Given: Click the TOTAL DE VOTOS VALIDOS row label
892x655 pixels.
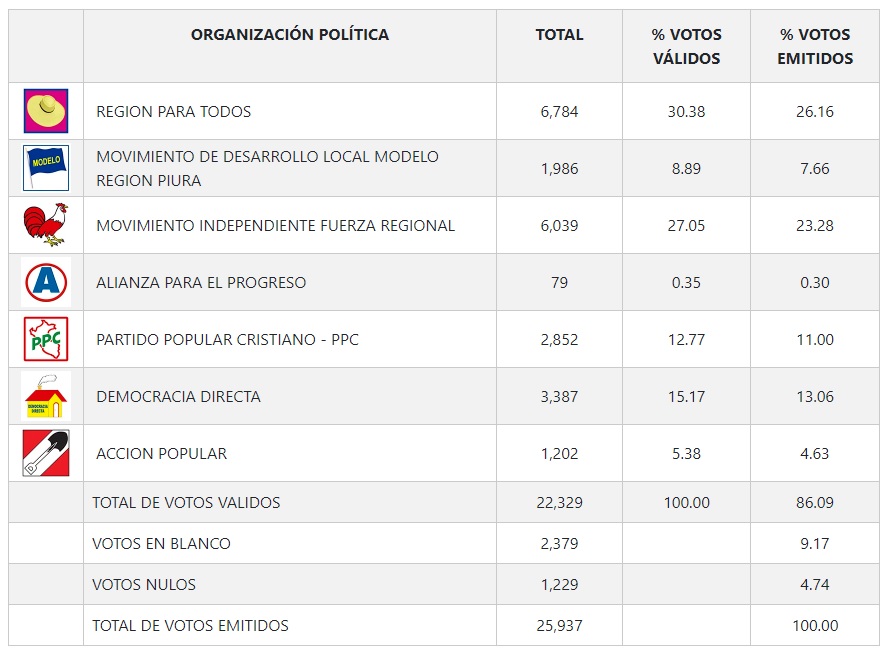Looking at the screenshot, I should point(186,503).
